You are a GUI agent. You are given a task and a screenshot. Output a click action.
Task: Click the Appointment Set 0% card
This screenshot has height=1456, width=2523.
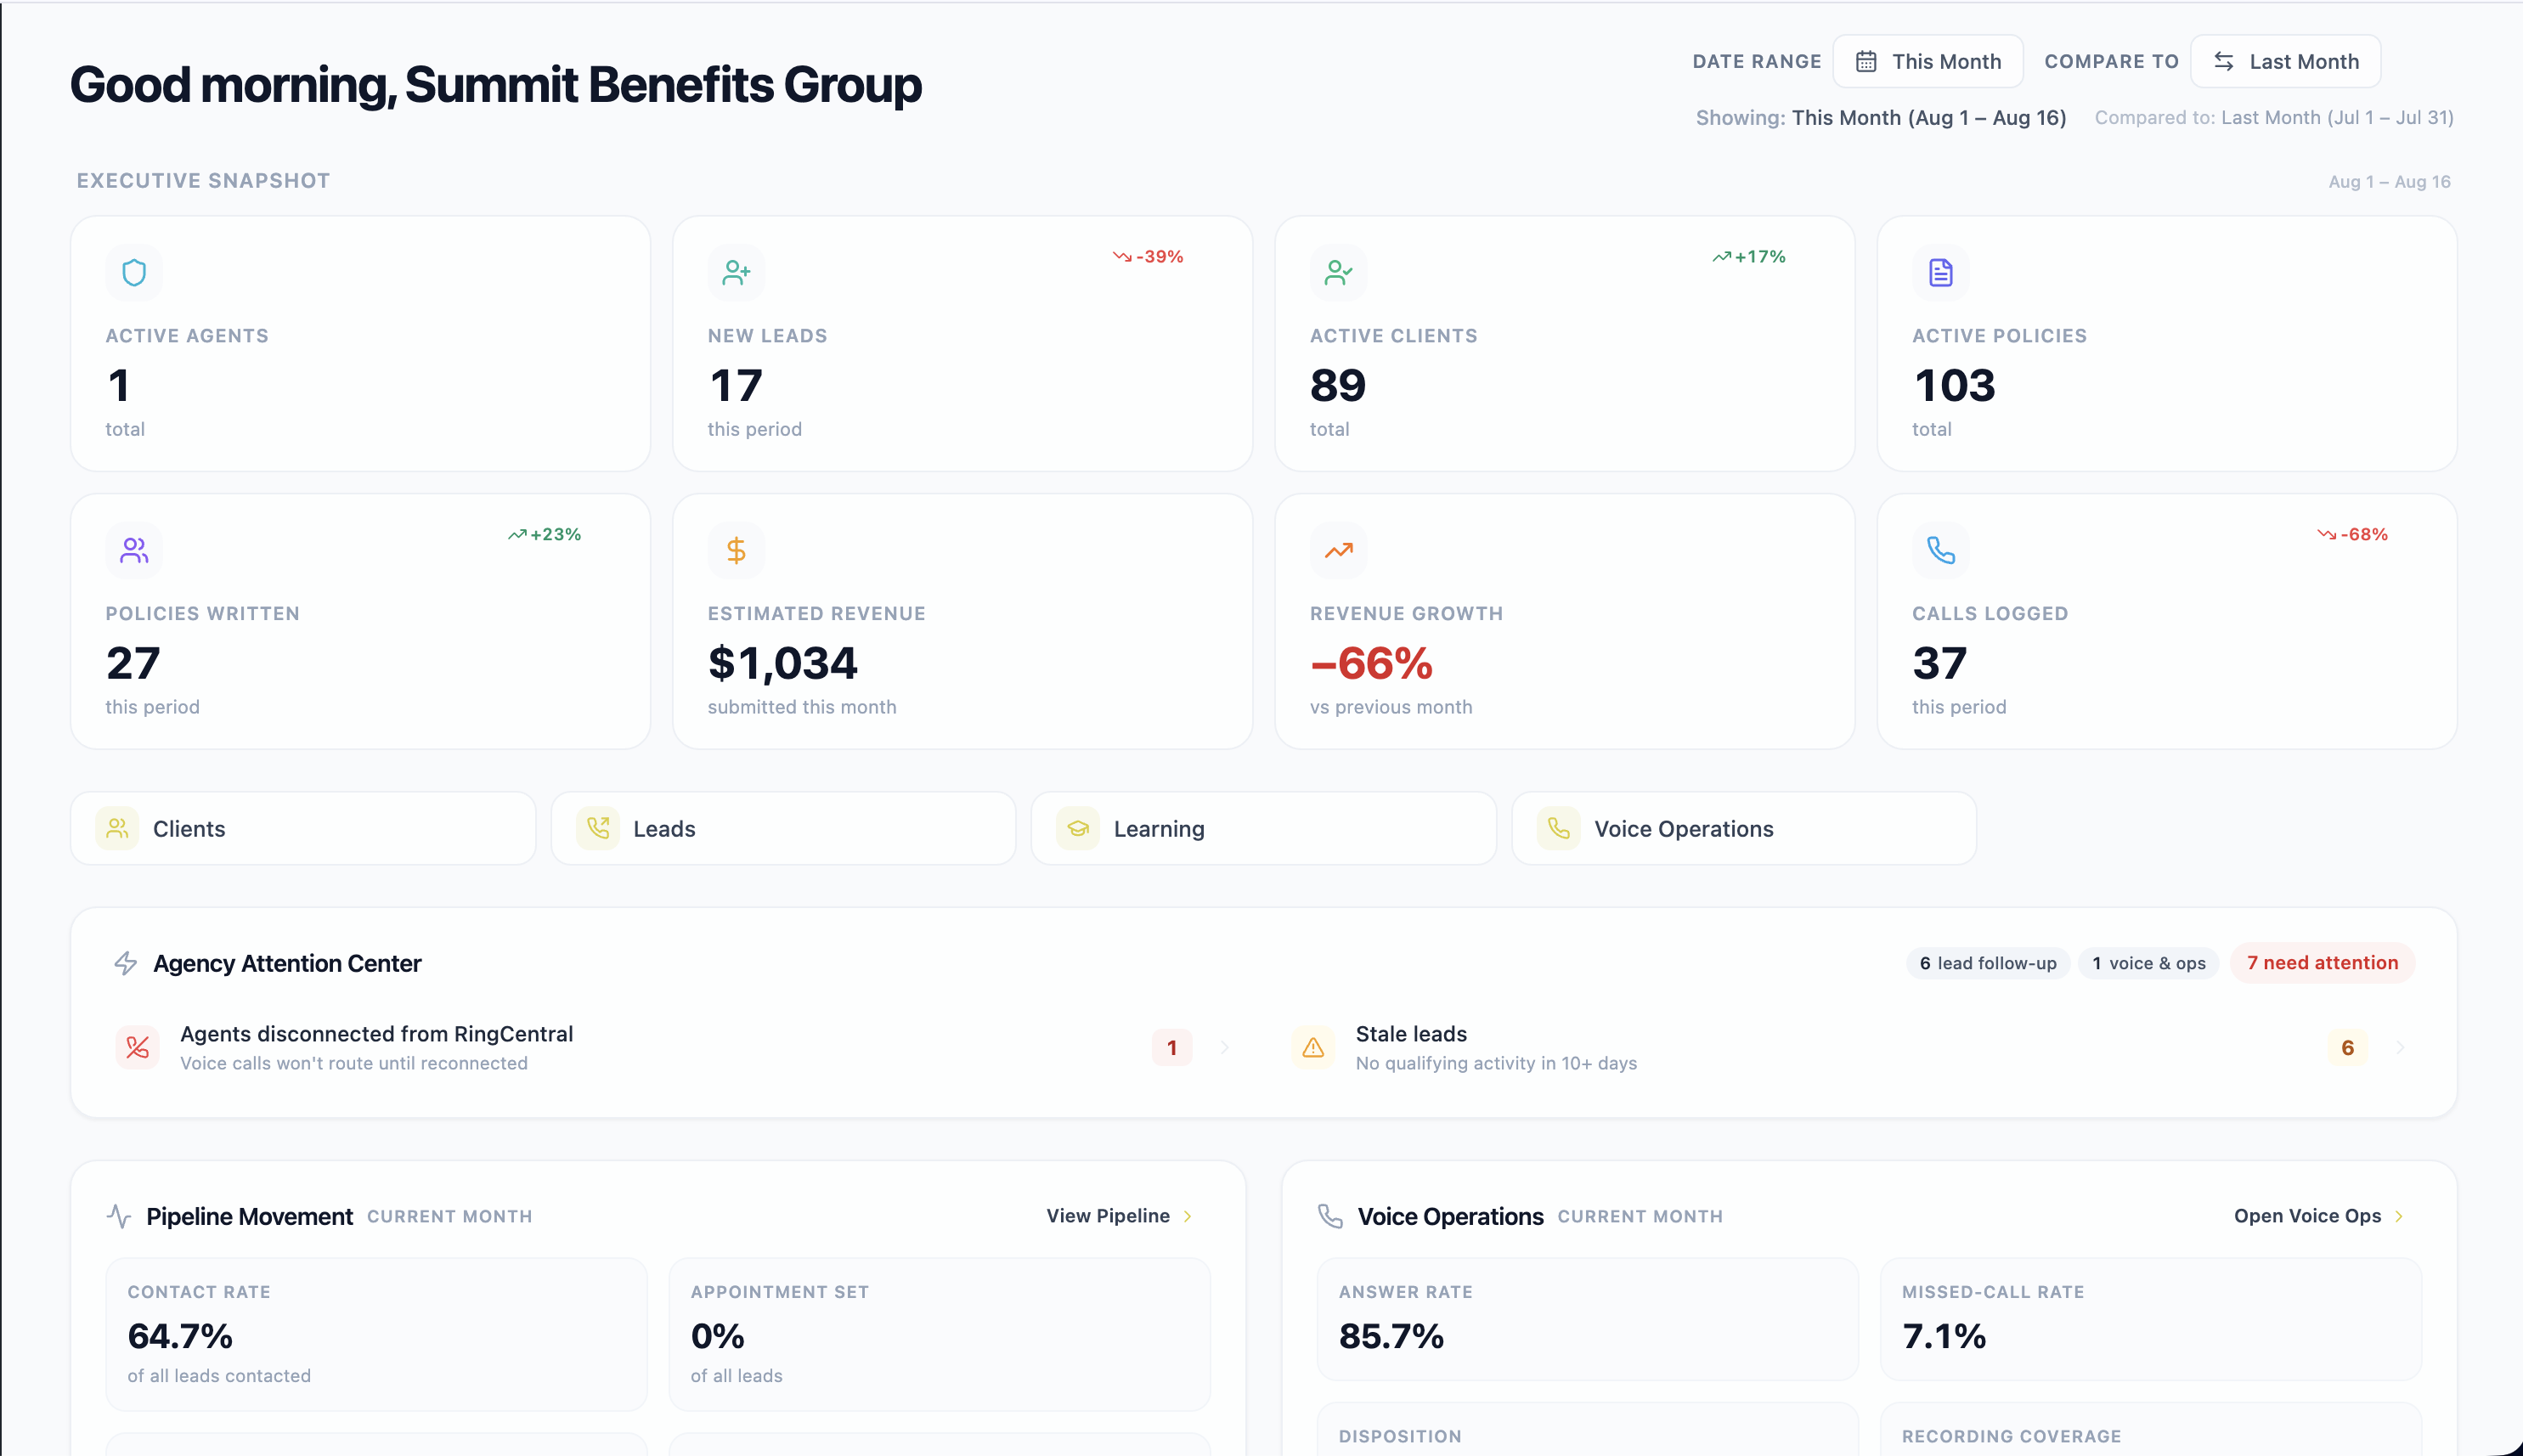(x=939, y=1334)
